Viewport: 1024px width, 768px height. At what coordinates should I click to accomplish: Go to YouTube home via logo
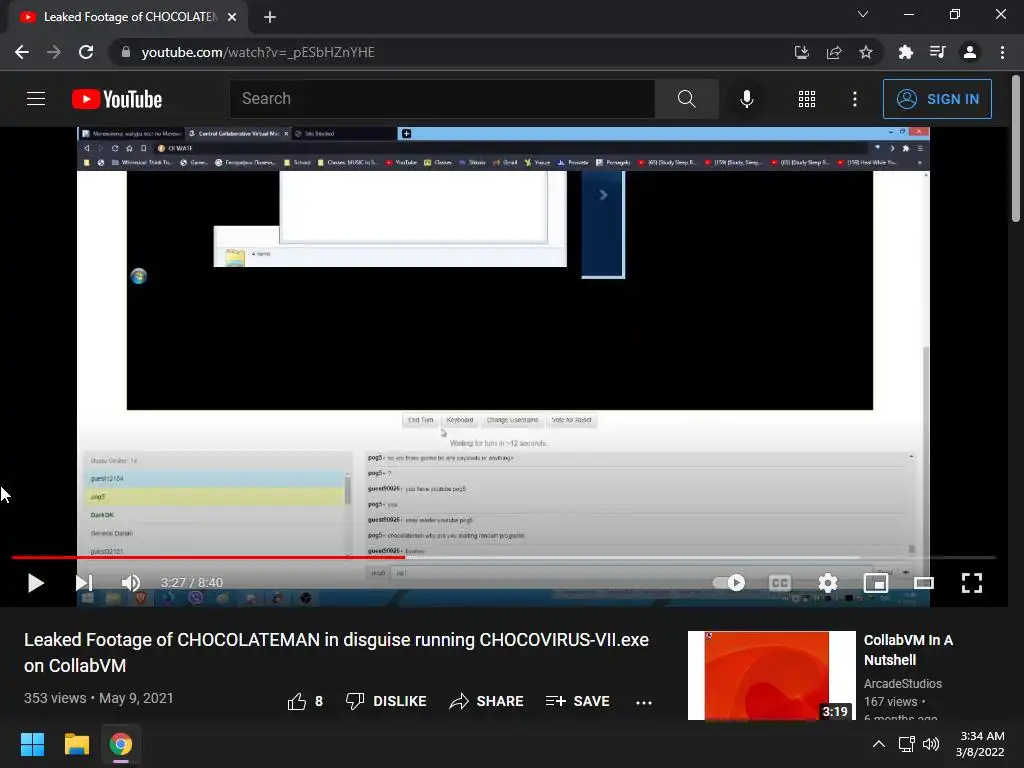tap(117, 99)
